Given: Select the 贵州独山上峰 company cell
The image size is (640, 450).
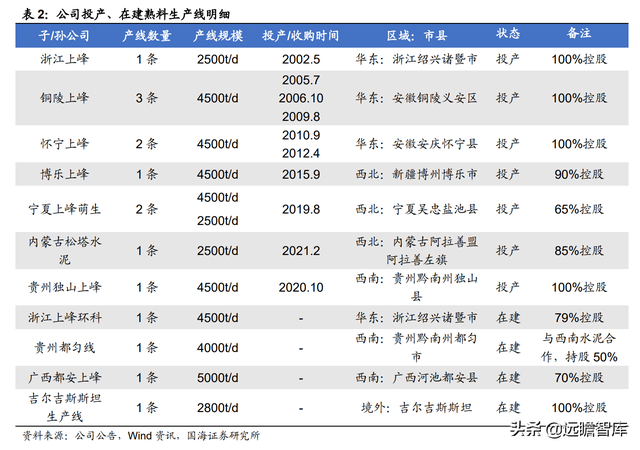Looking at the screenshot, I should click(x=64, y=287).
